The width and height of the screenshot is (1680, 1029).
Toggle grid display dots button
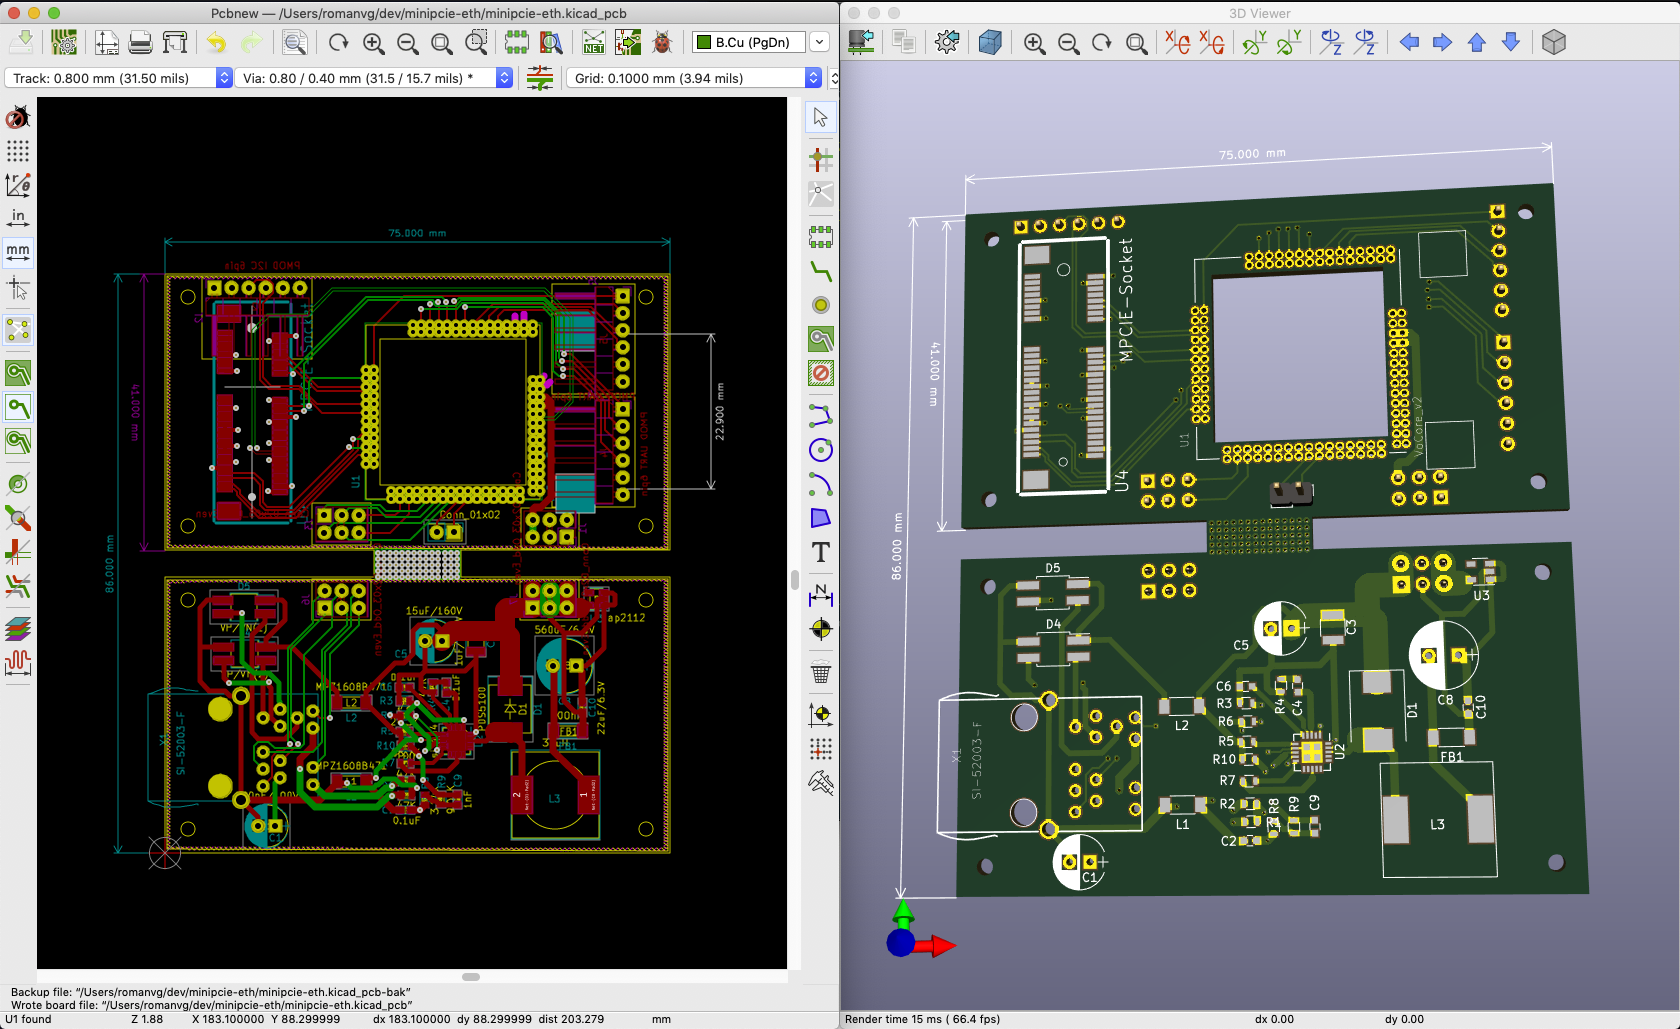pyautogui.click(x=18, y=151)
